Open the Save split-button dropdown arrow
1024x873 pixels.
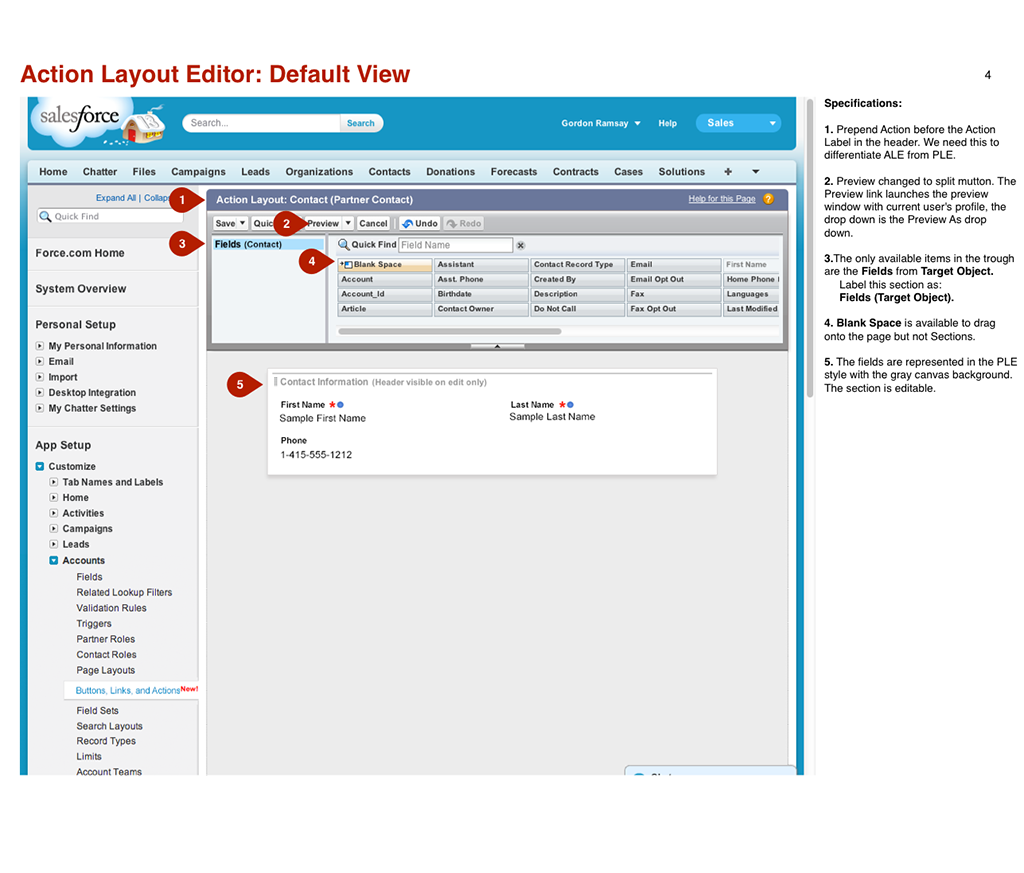click(x=242, y=223)
